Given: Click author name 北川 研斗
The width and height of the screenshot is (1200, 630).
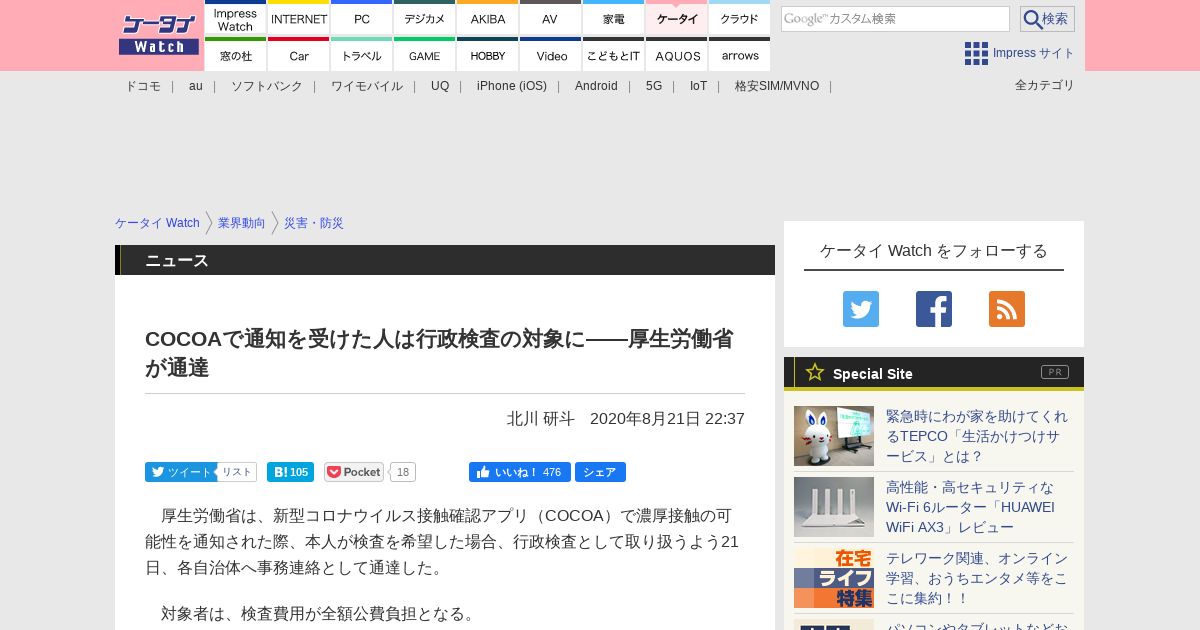Looking at the screenshot, I should [541, 419].
